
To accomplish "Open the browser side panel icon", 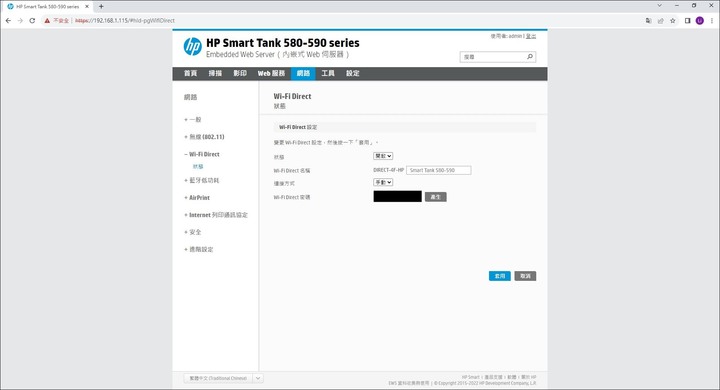I will [x=687, y=21].
